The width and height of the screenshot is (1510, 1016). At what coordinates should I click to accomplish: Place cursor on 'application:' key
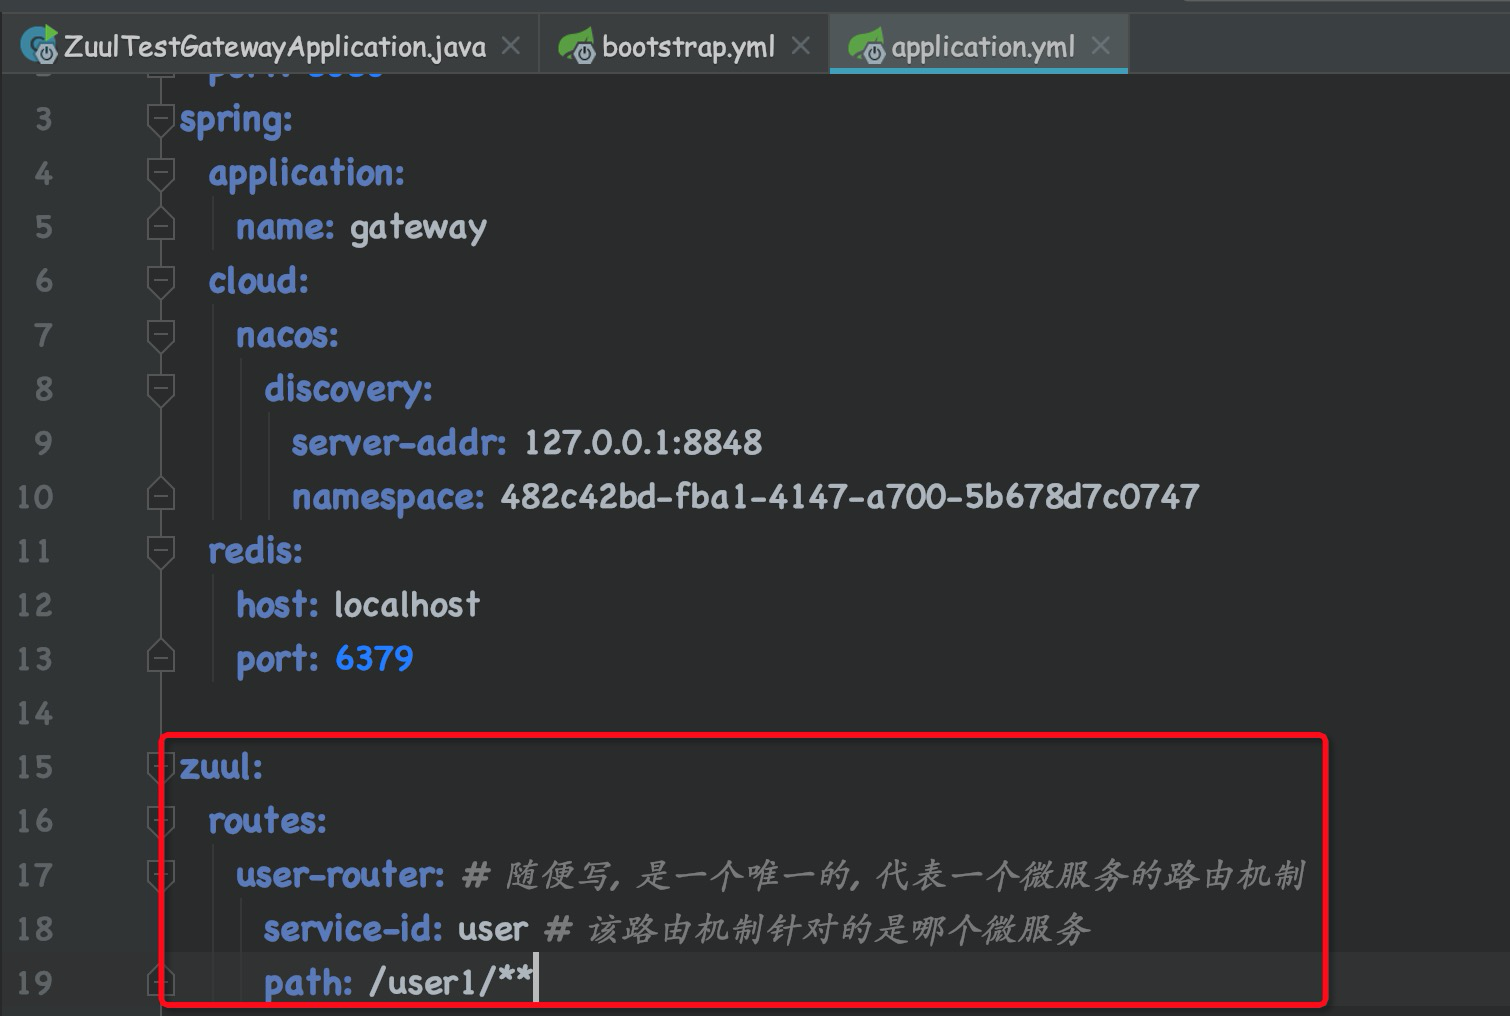[306, 174]
